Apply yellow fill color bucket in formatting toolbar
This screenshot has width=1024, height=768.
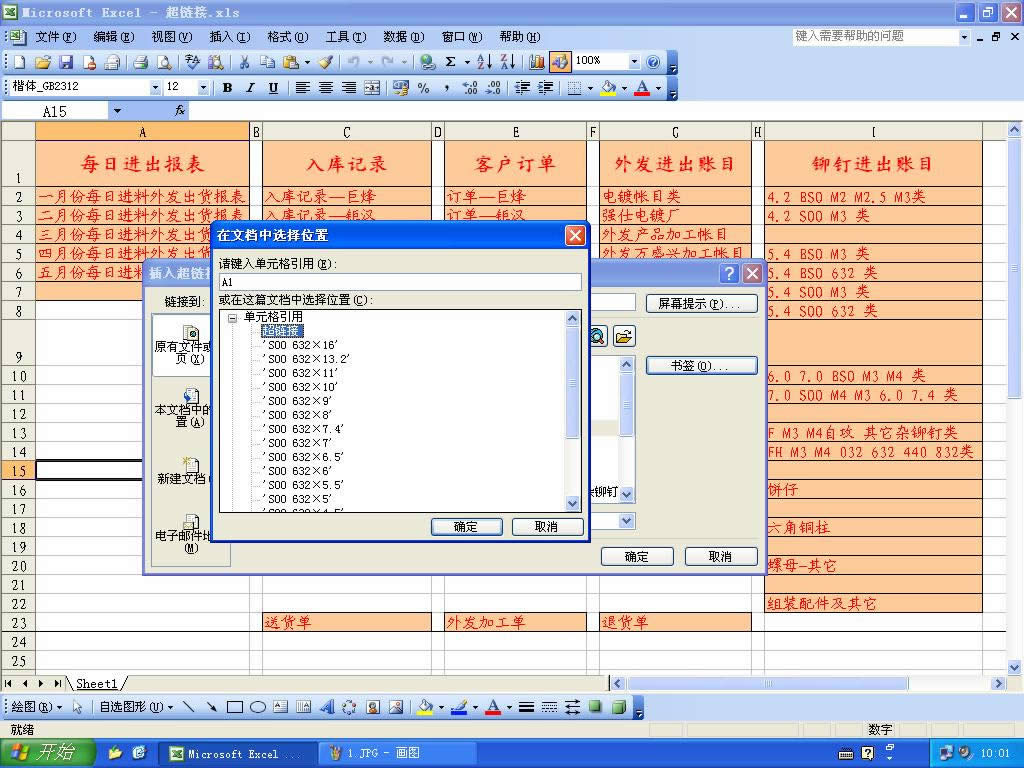[609, 88]
